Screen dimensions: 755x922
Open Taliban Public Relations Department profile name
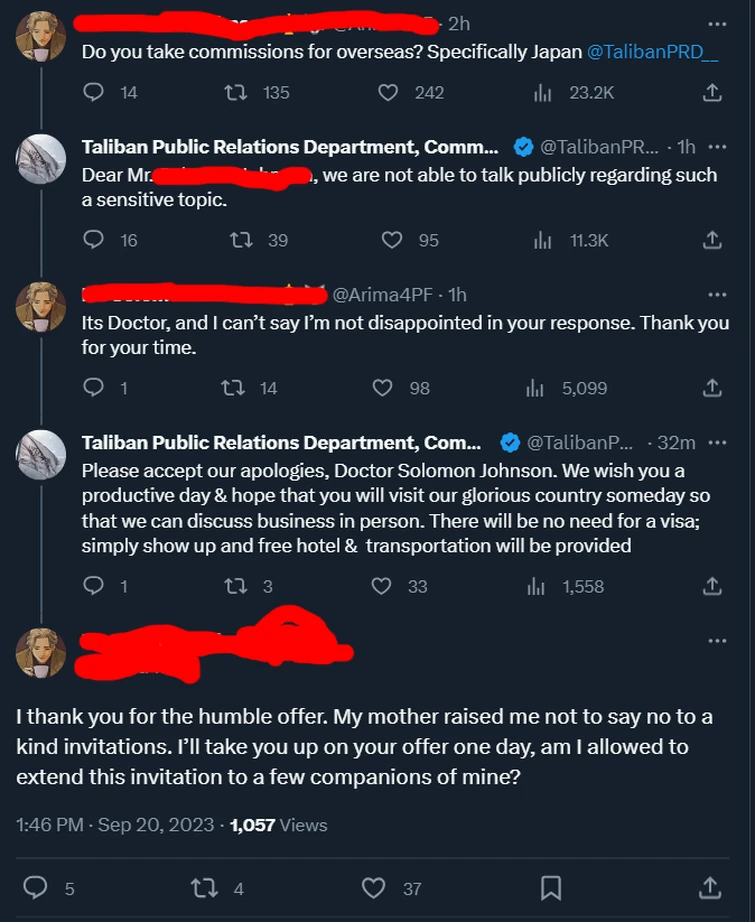[289, 148]
